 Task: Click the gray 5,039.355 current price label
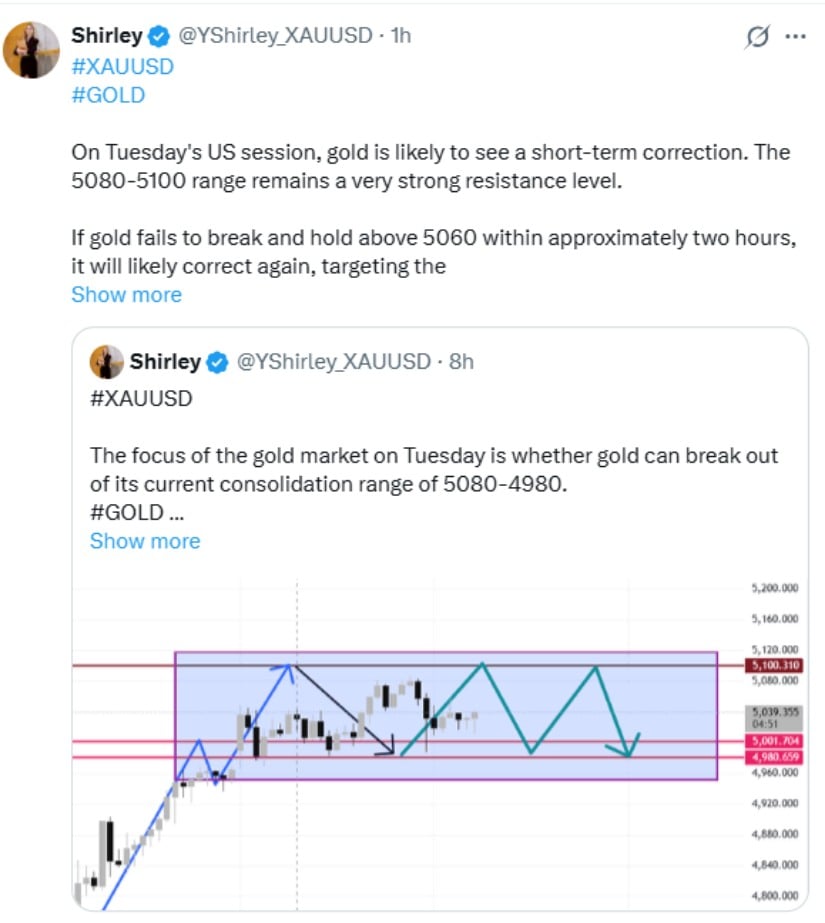[777, 713]
